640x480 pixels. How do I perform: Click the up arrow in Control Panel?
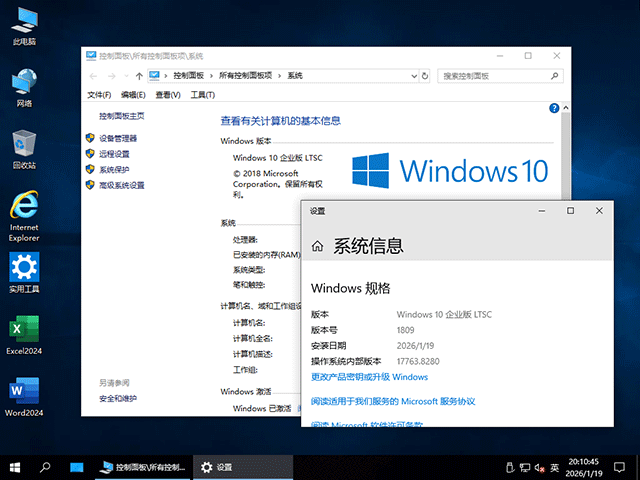pyautogui.click(x=139, y=76)
